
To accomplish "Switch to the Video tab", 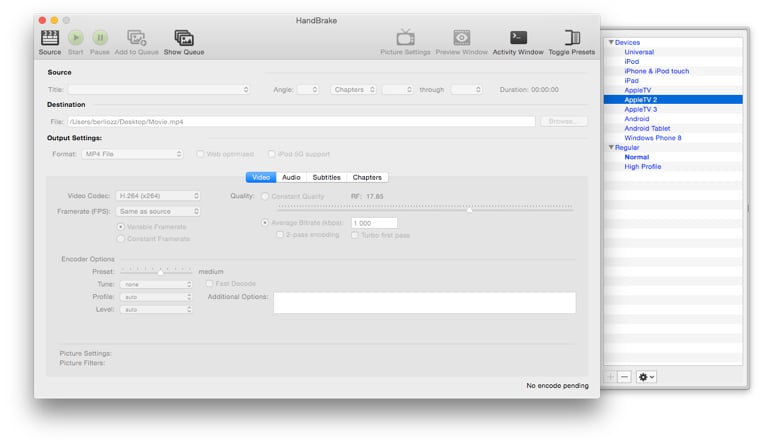I will pos(261,177).
